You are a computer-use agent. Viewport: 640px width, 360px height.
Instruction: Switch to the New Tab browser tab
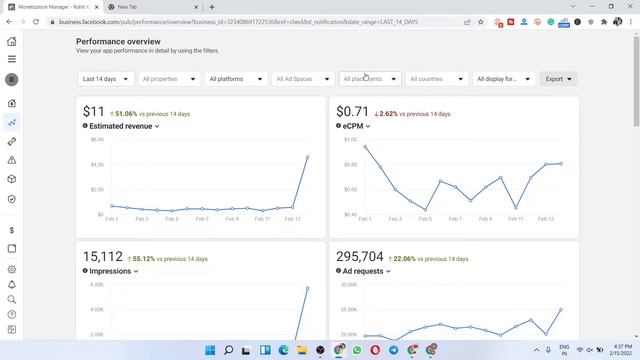pyautogui.click(x=153, y=7)
